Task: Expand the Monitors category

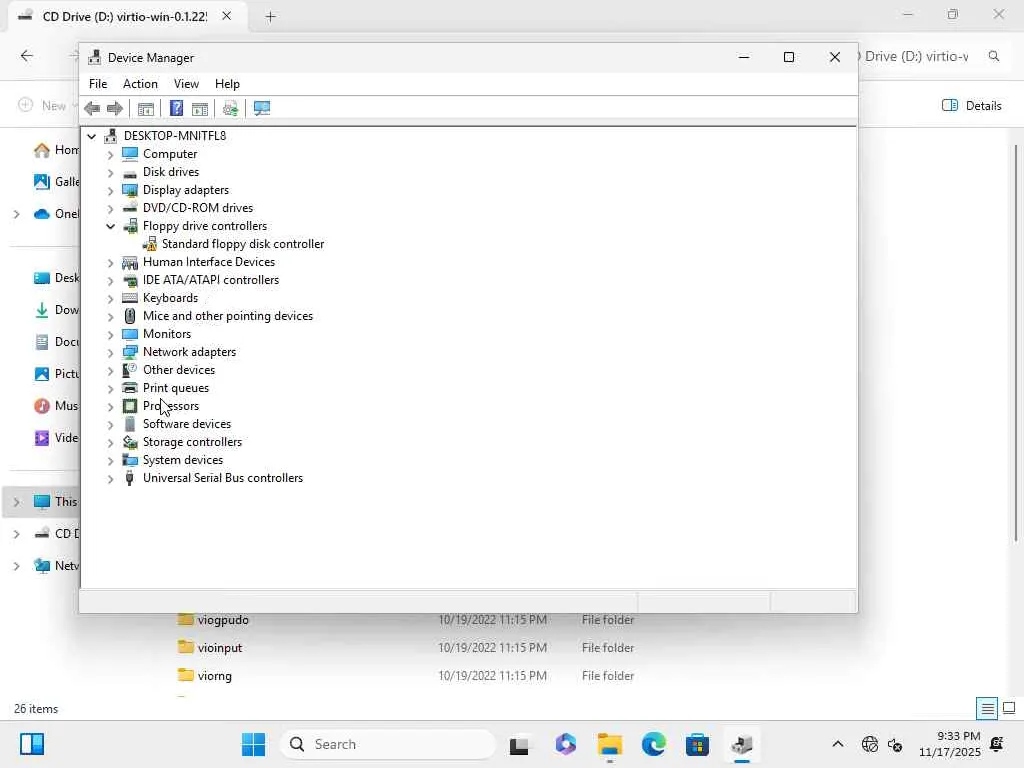Action: click(110, 334)
